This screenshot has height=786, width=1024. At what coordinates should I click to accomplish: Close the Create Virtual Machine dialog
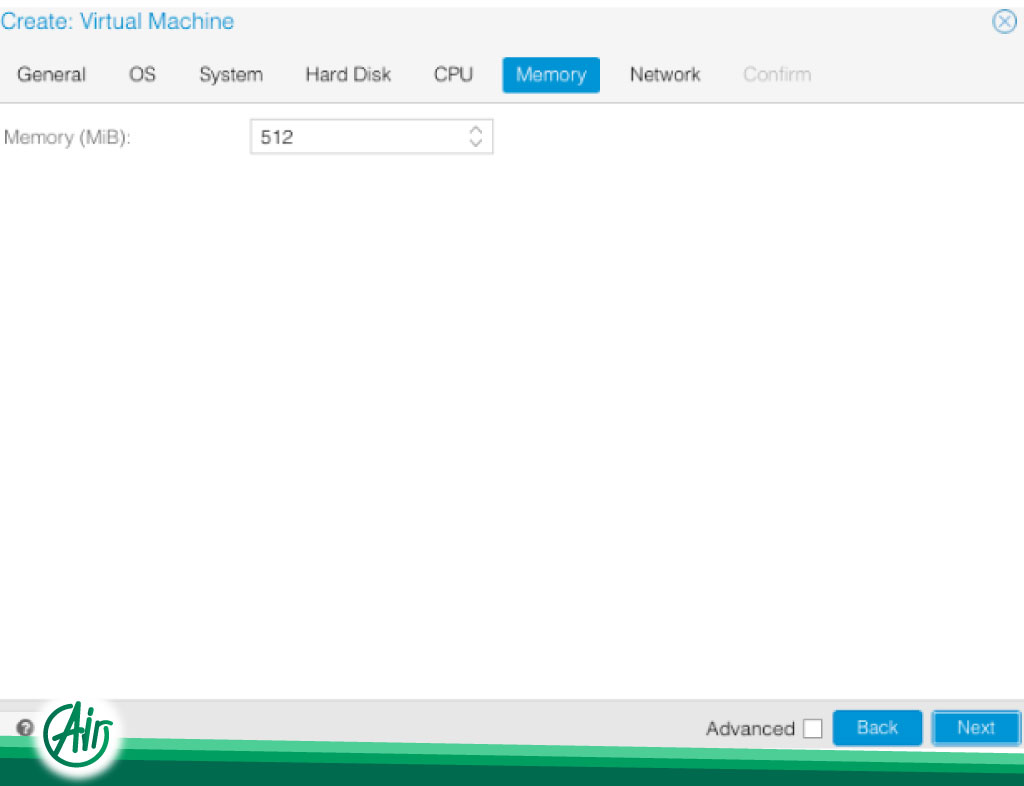[1004, 22]
